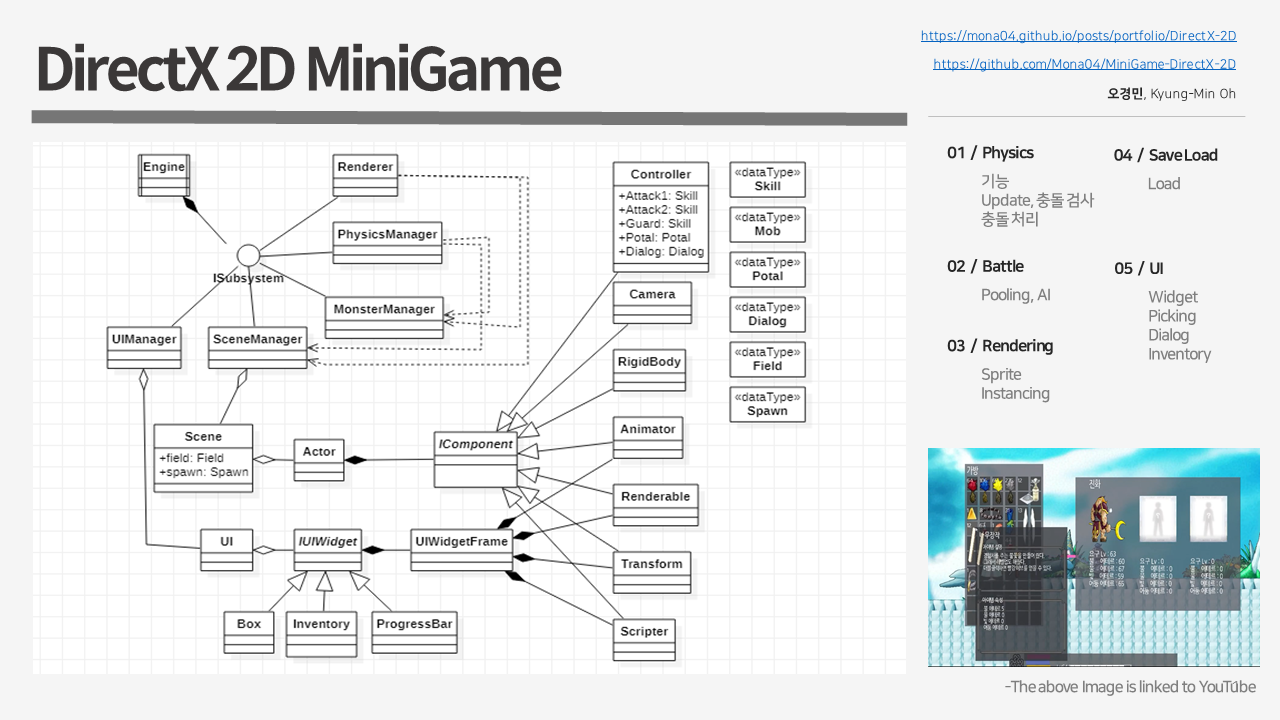Select the Actor class box

319,461
